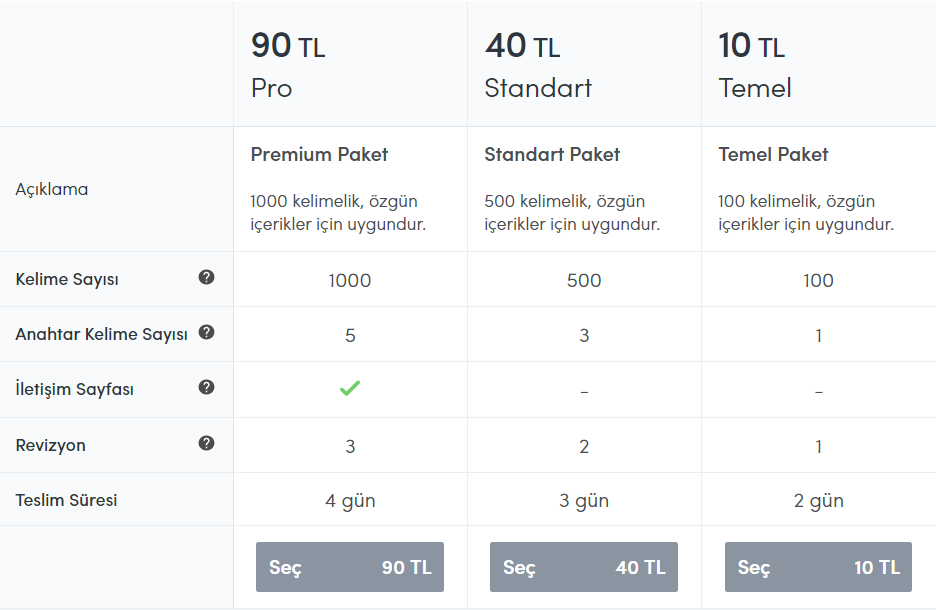Viewport: 936px width, 610px height.
Task: Select the 90 TL Pro package button
Action: (350, 567)
